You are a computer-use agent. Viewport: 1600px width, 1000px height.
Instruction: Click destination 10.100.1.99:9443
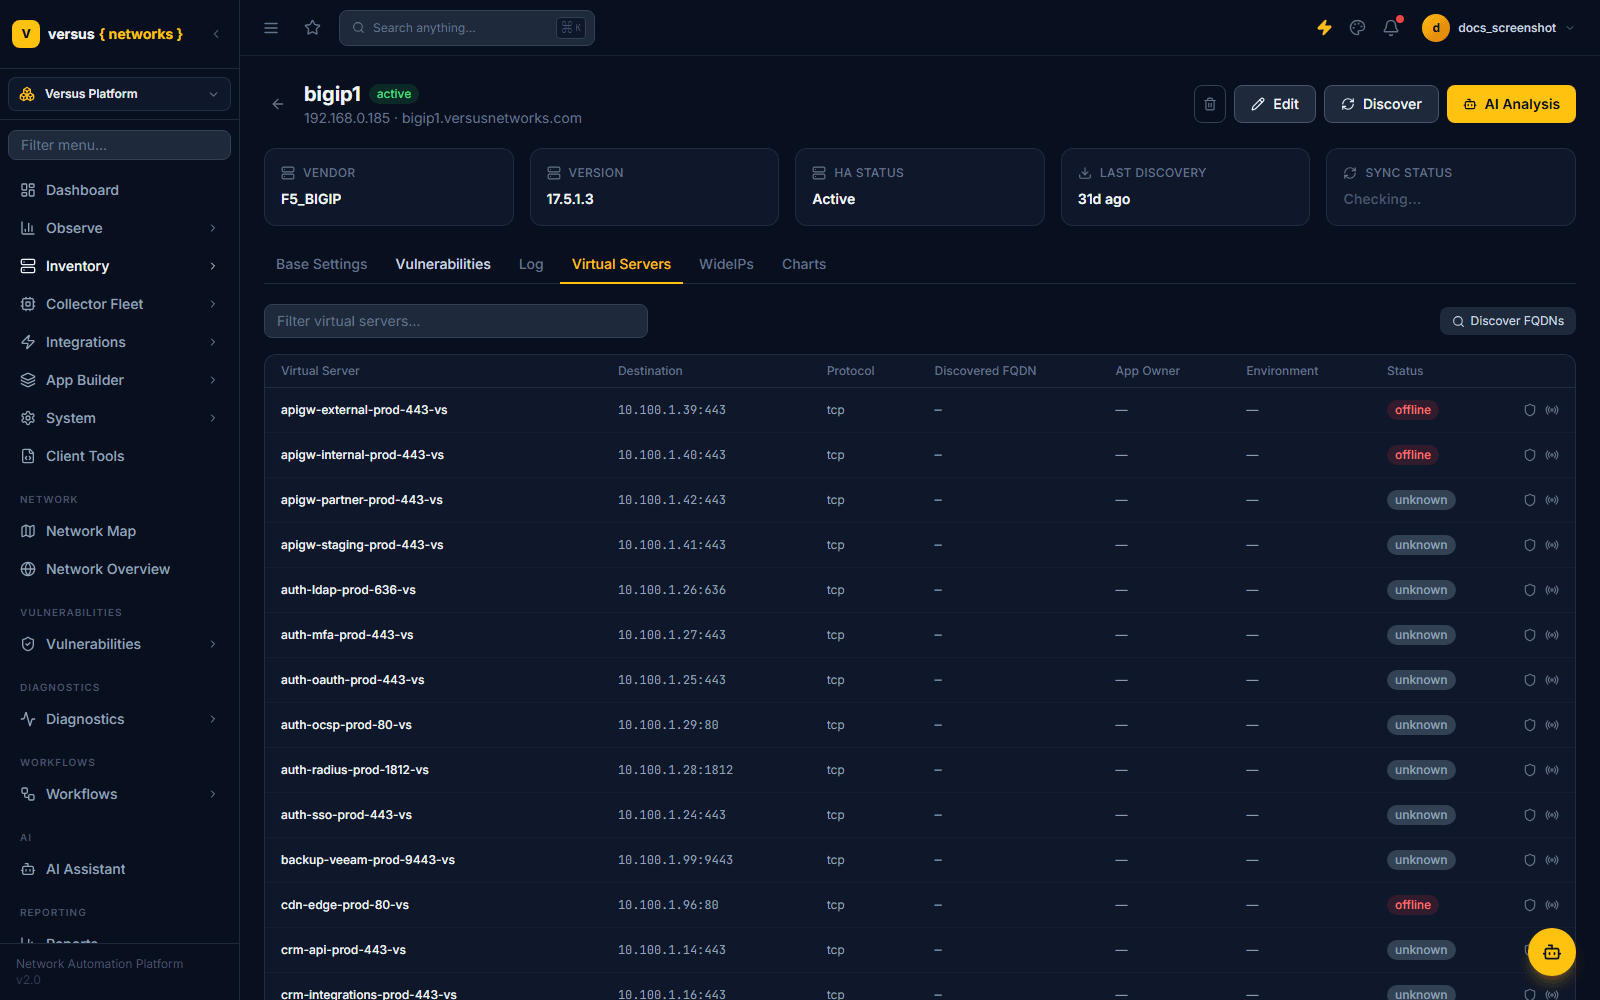pyautogui.click(x=675, y=860)
